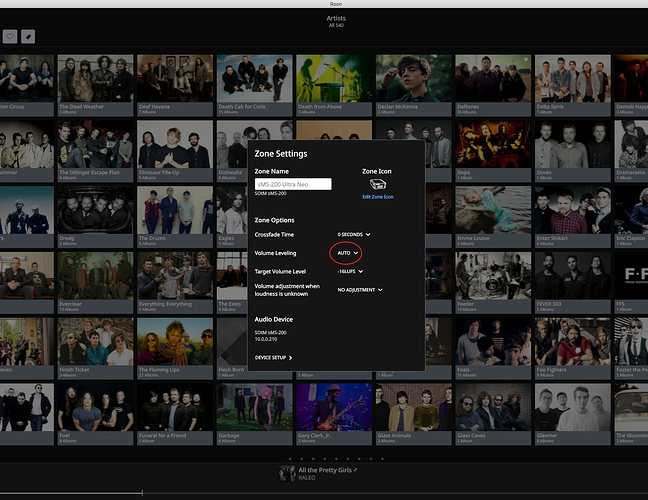The height and width of the screenshot is (500, 648).
Task: Click the Artists page heading
Action: (x=336, y=18)
